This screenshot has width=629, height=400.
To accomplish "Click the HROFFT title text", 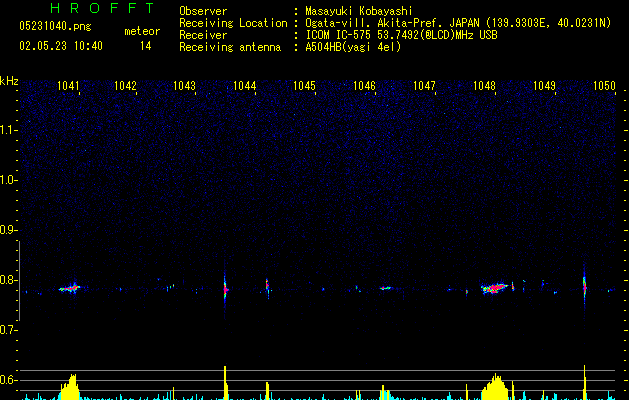I will (x=102, y=8).
